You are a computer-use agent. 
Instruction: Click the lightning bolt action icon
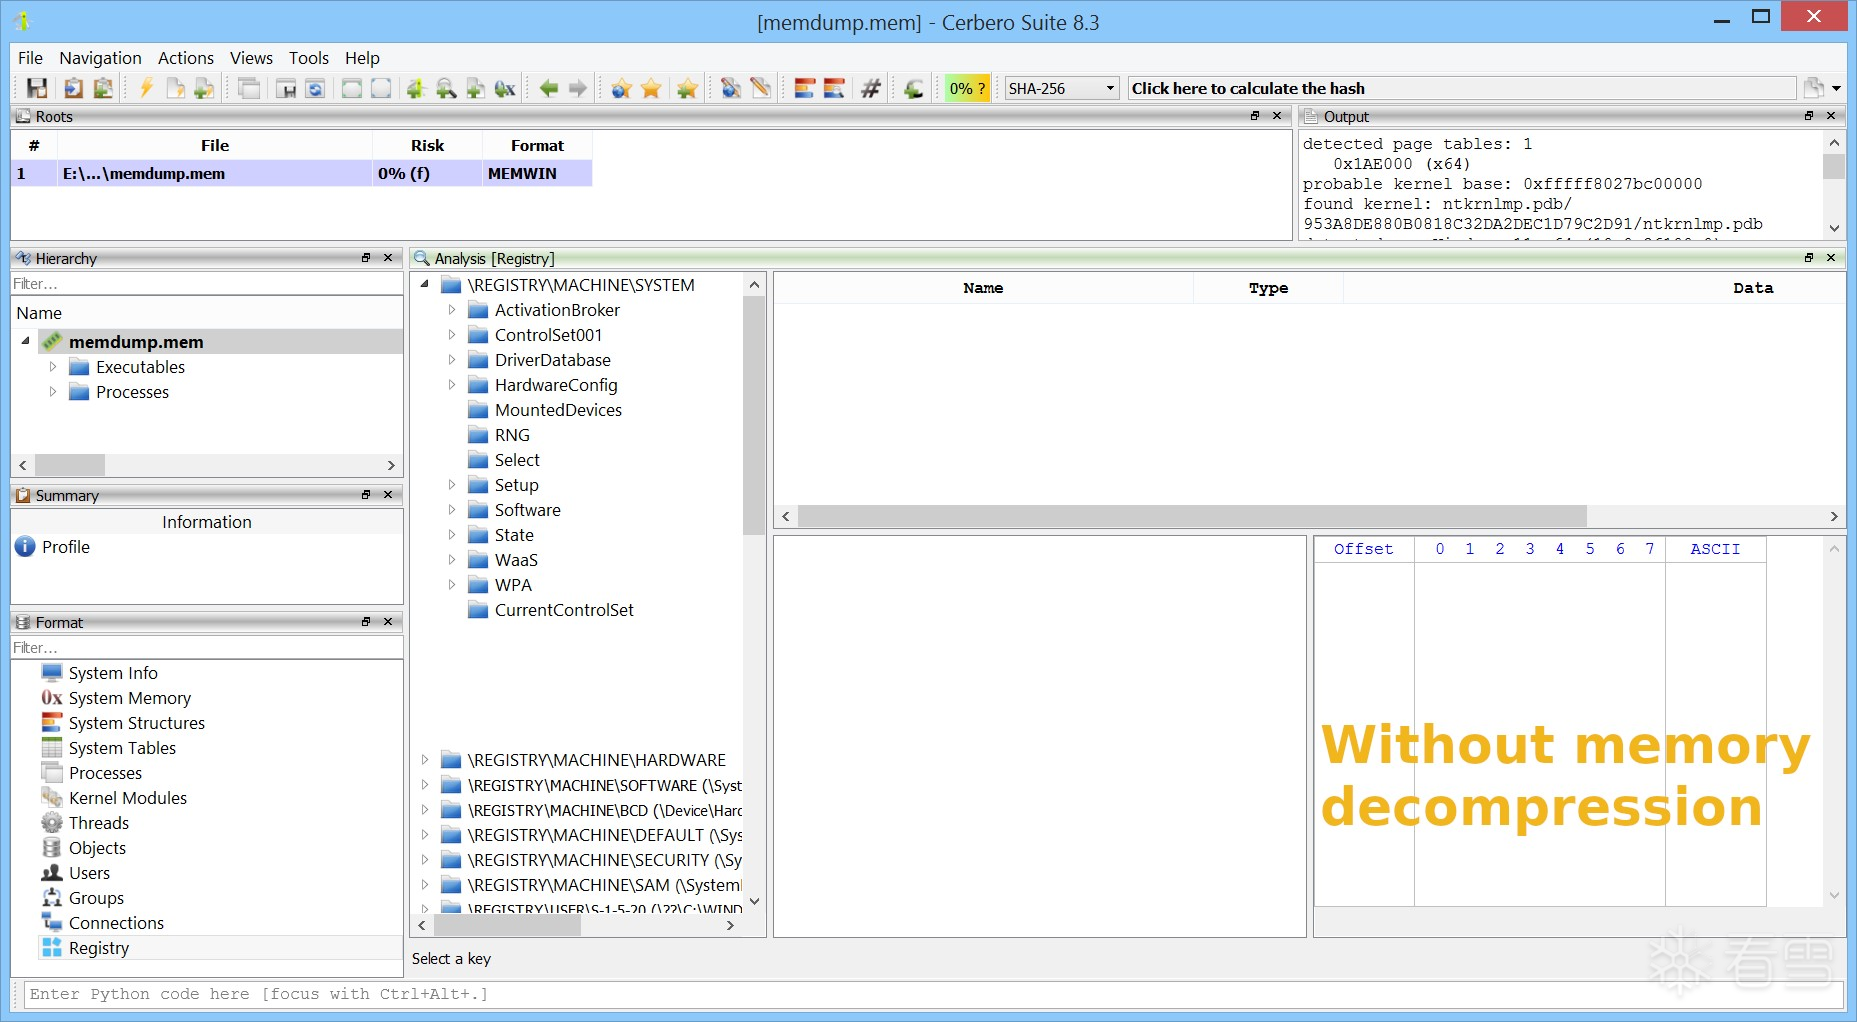click(x=146, y=88)
